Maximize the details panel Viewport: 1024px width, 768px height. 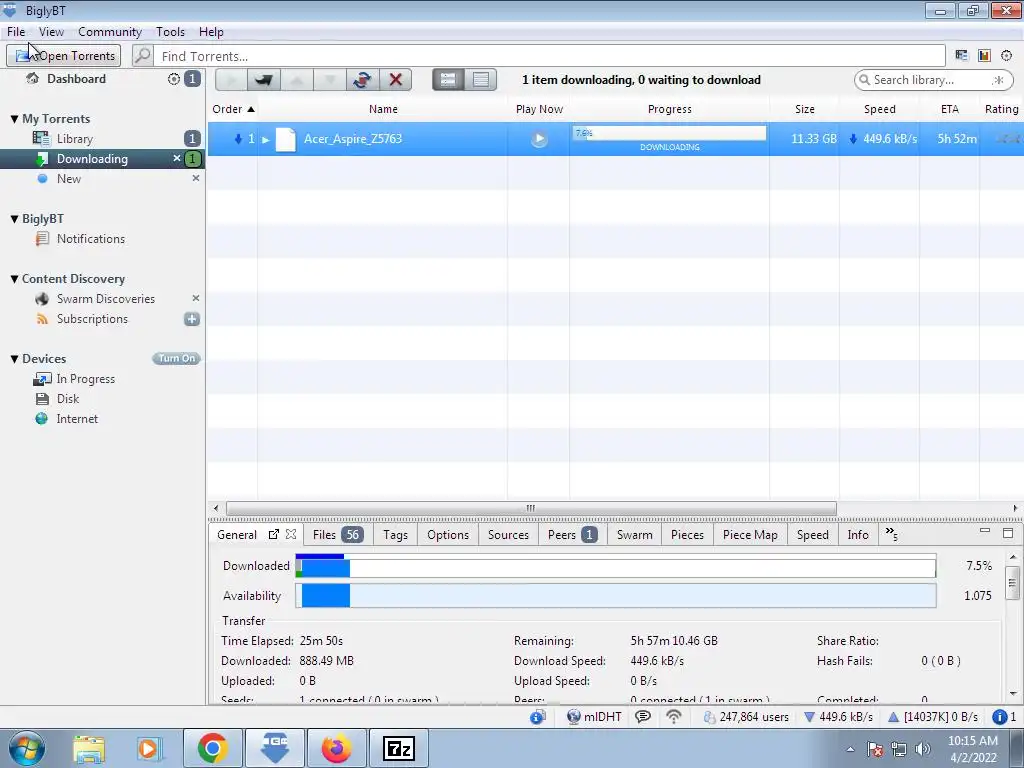[1008, 533]
